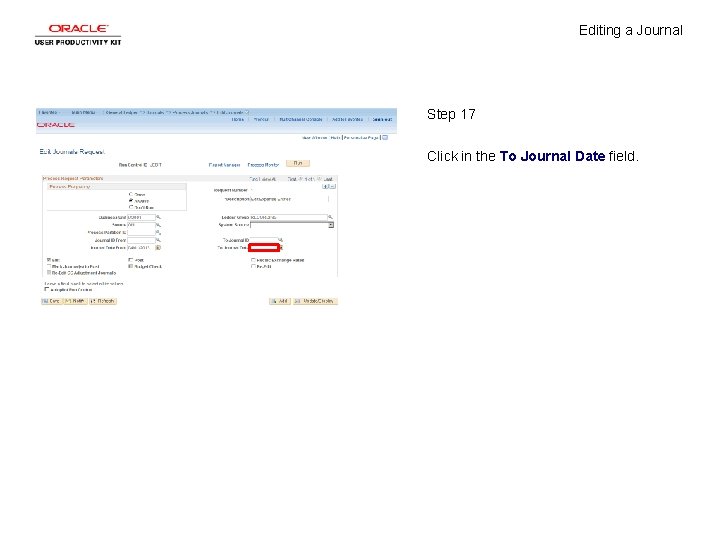
Task: Click in the To Journal Date field
Action: click(x=264, y=248)
